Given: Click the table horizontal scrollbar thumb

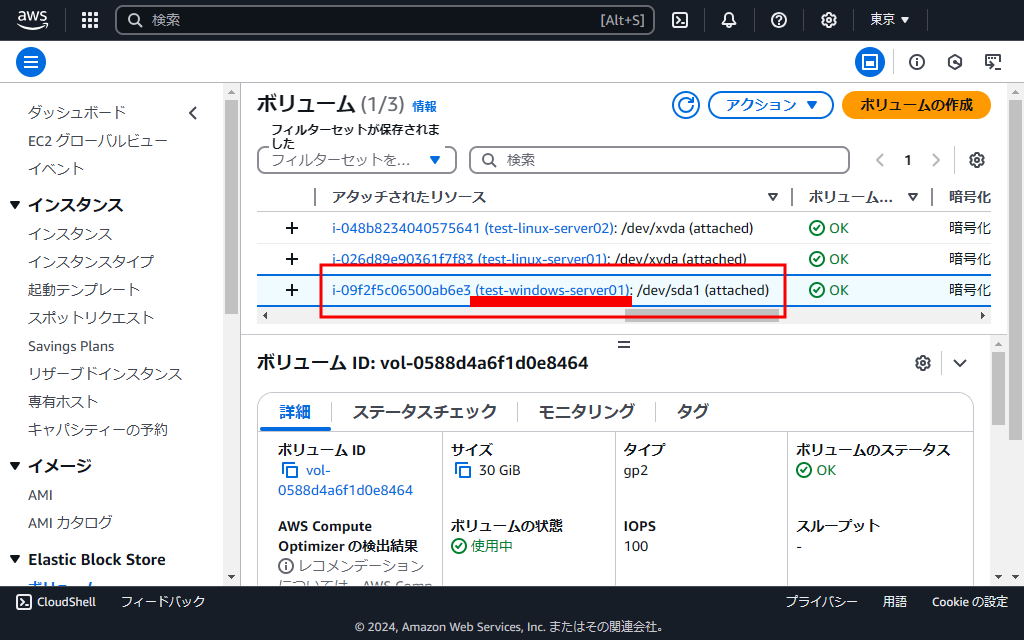Looking at the screenshot, I should (x=701, y=315).
